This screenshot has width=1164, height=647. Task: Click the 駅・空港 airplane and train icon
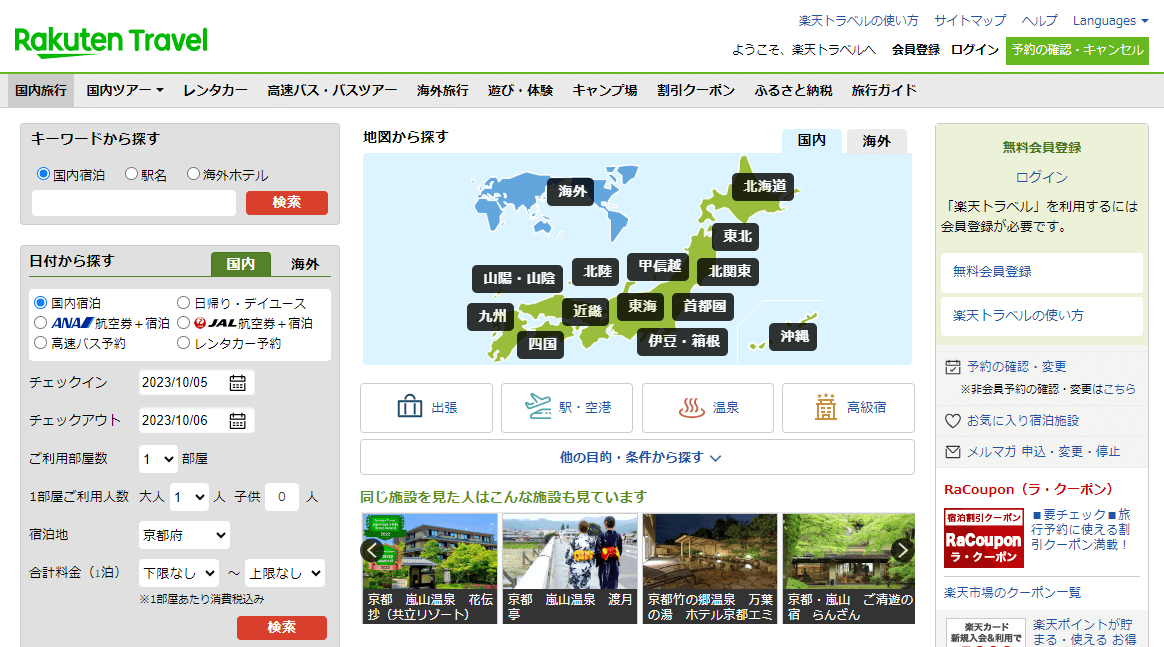click(x=538, y=408)
